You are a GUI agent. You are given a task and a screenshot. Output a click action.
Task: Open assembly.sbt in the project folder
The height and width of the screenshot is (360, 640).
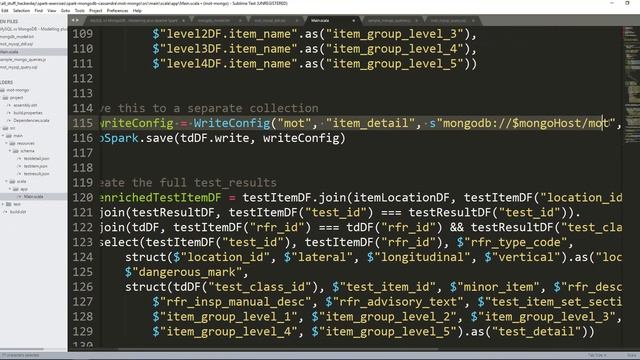tap(25, 105)
